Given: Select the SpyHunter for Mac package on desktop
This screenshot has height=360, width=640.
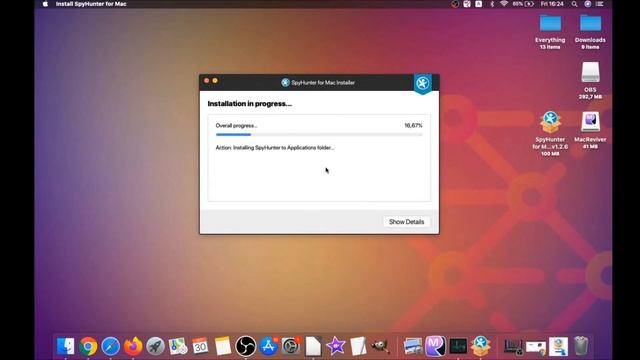Looking at the screenshot, I should 550,133.
